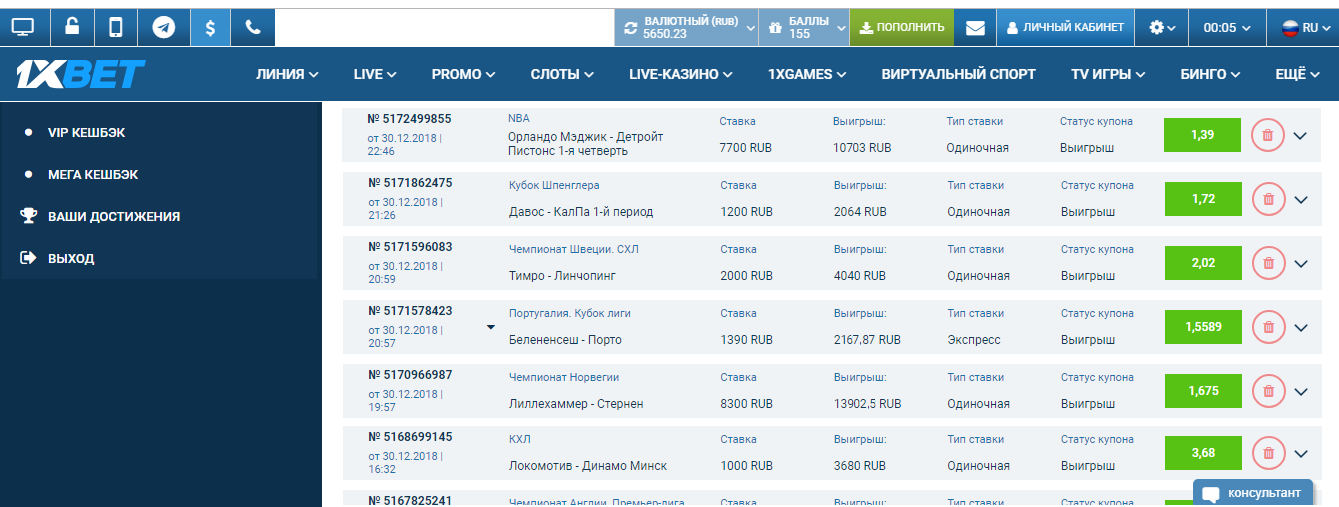The image size is (1339, 507).
Task: Expand details of coupon 5170966987
Action: tap(1300, 392)
